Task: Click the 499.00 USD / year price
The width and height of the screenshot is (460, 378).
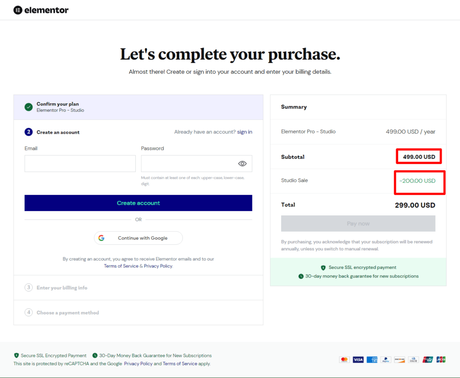Action: coord(410,132)
